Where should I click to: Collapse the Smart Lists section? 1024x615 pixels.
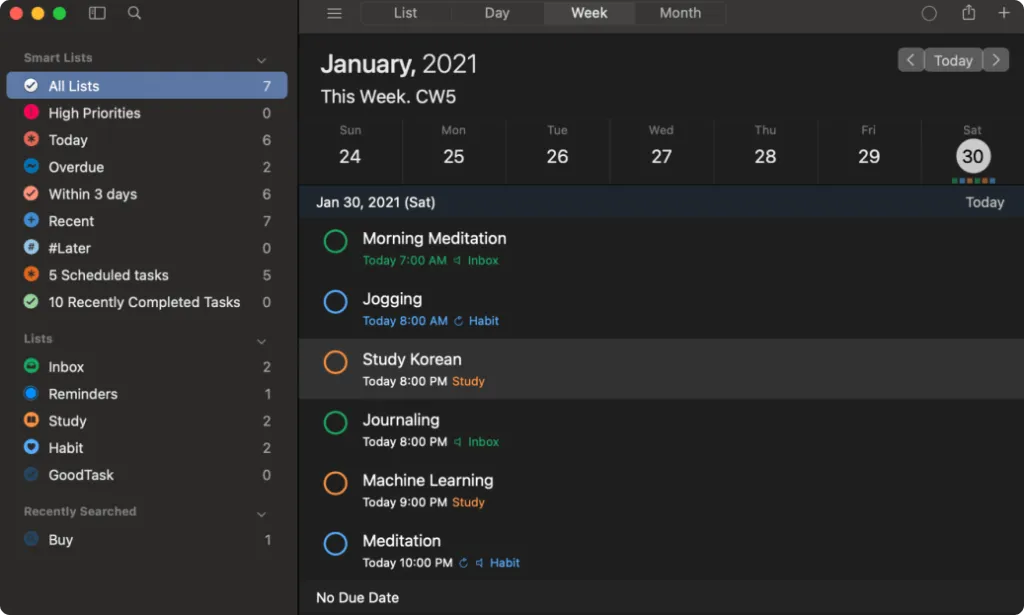coord(261,58)
